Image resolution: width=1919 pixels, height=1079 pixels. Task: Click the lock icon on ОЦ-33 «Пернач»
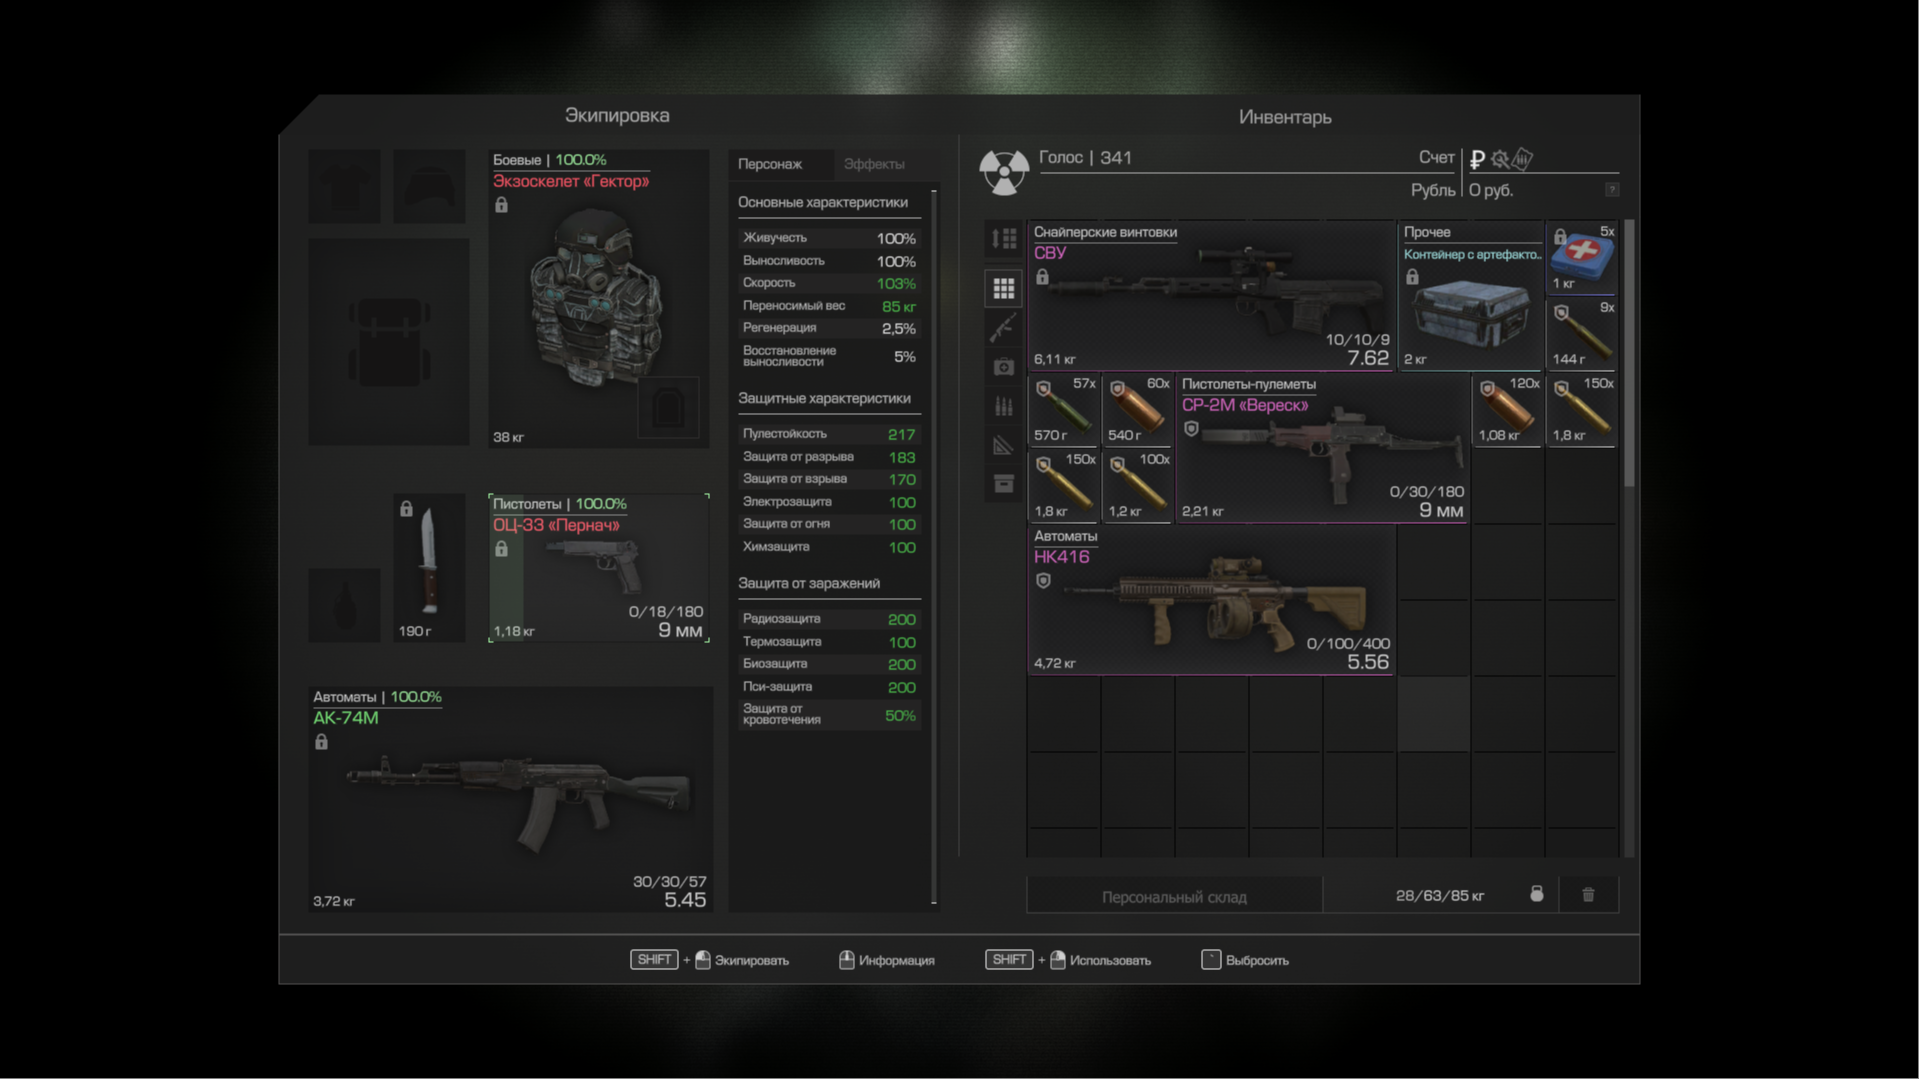click(x=501, y=549)
